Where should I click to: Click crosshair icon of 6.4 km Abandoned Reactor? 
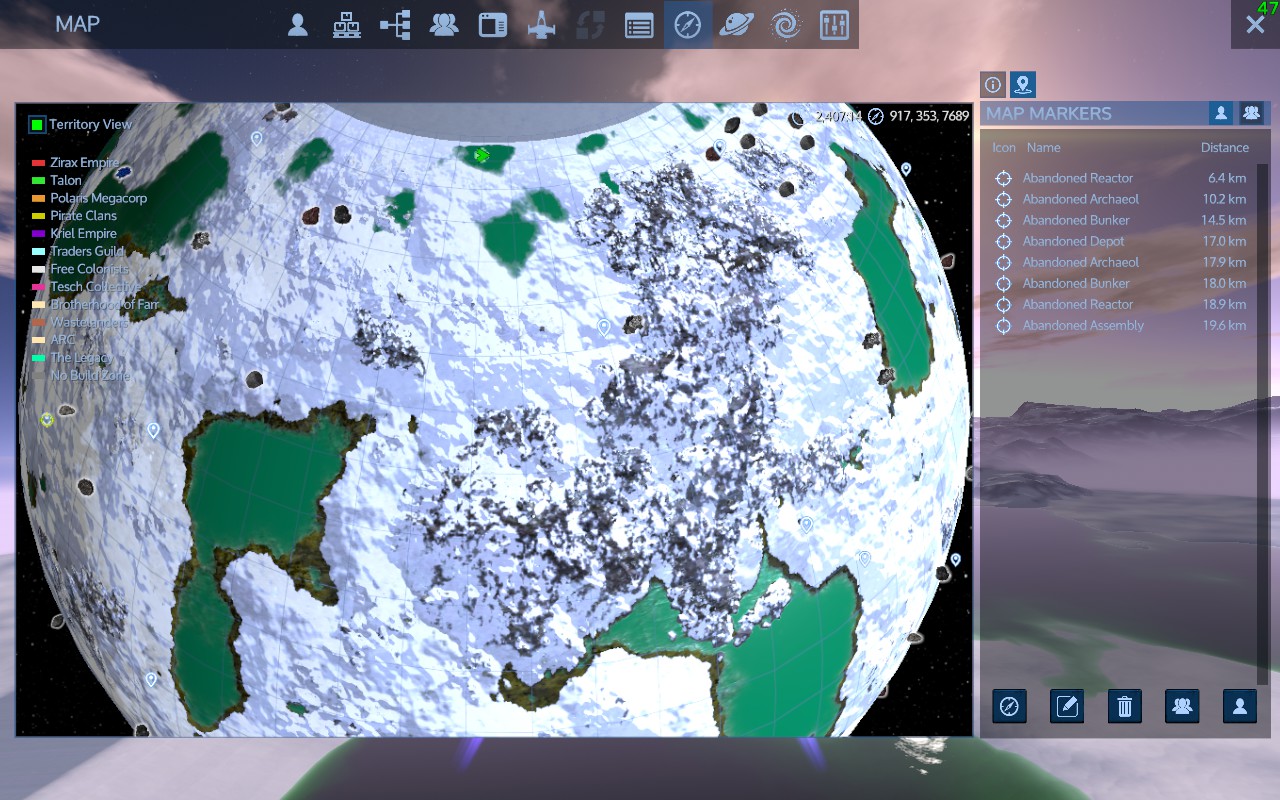pyautogui.click(x=1004, y=178)
